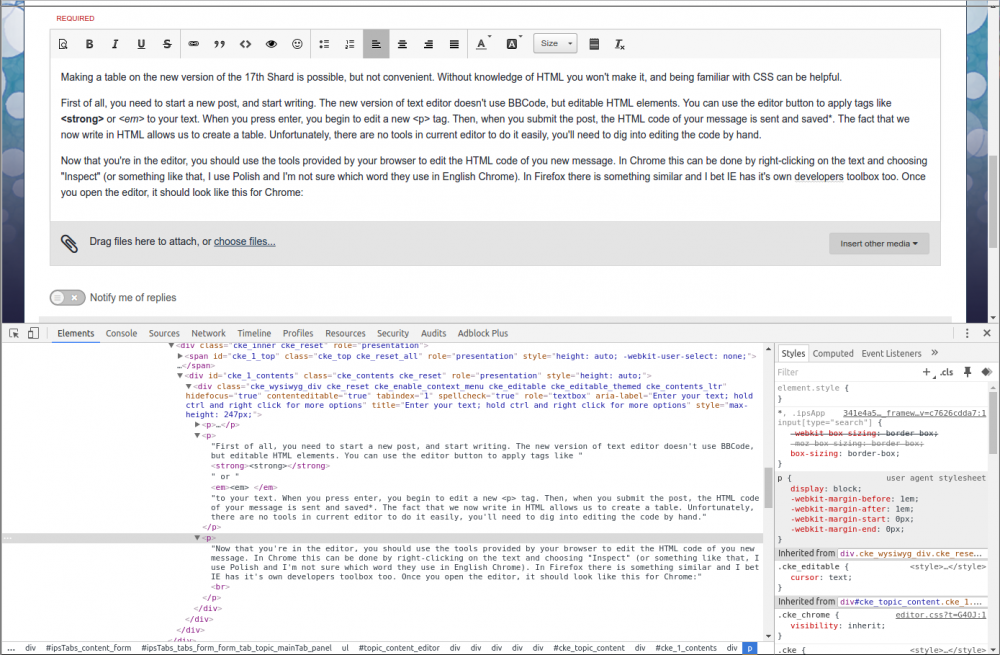The image size is (1000, 655).
Task: Expand the collapsed first p node
Action: tap(198, 424)
